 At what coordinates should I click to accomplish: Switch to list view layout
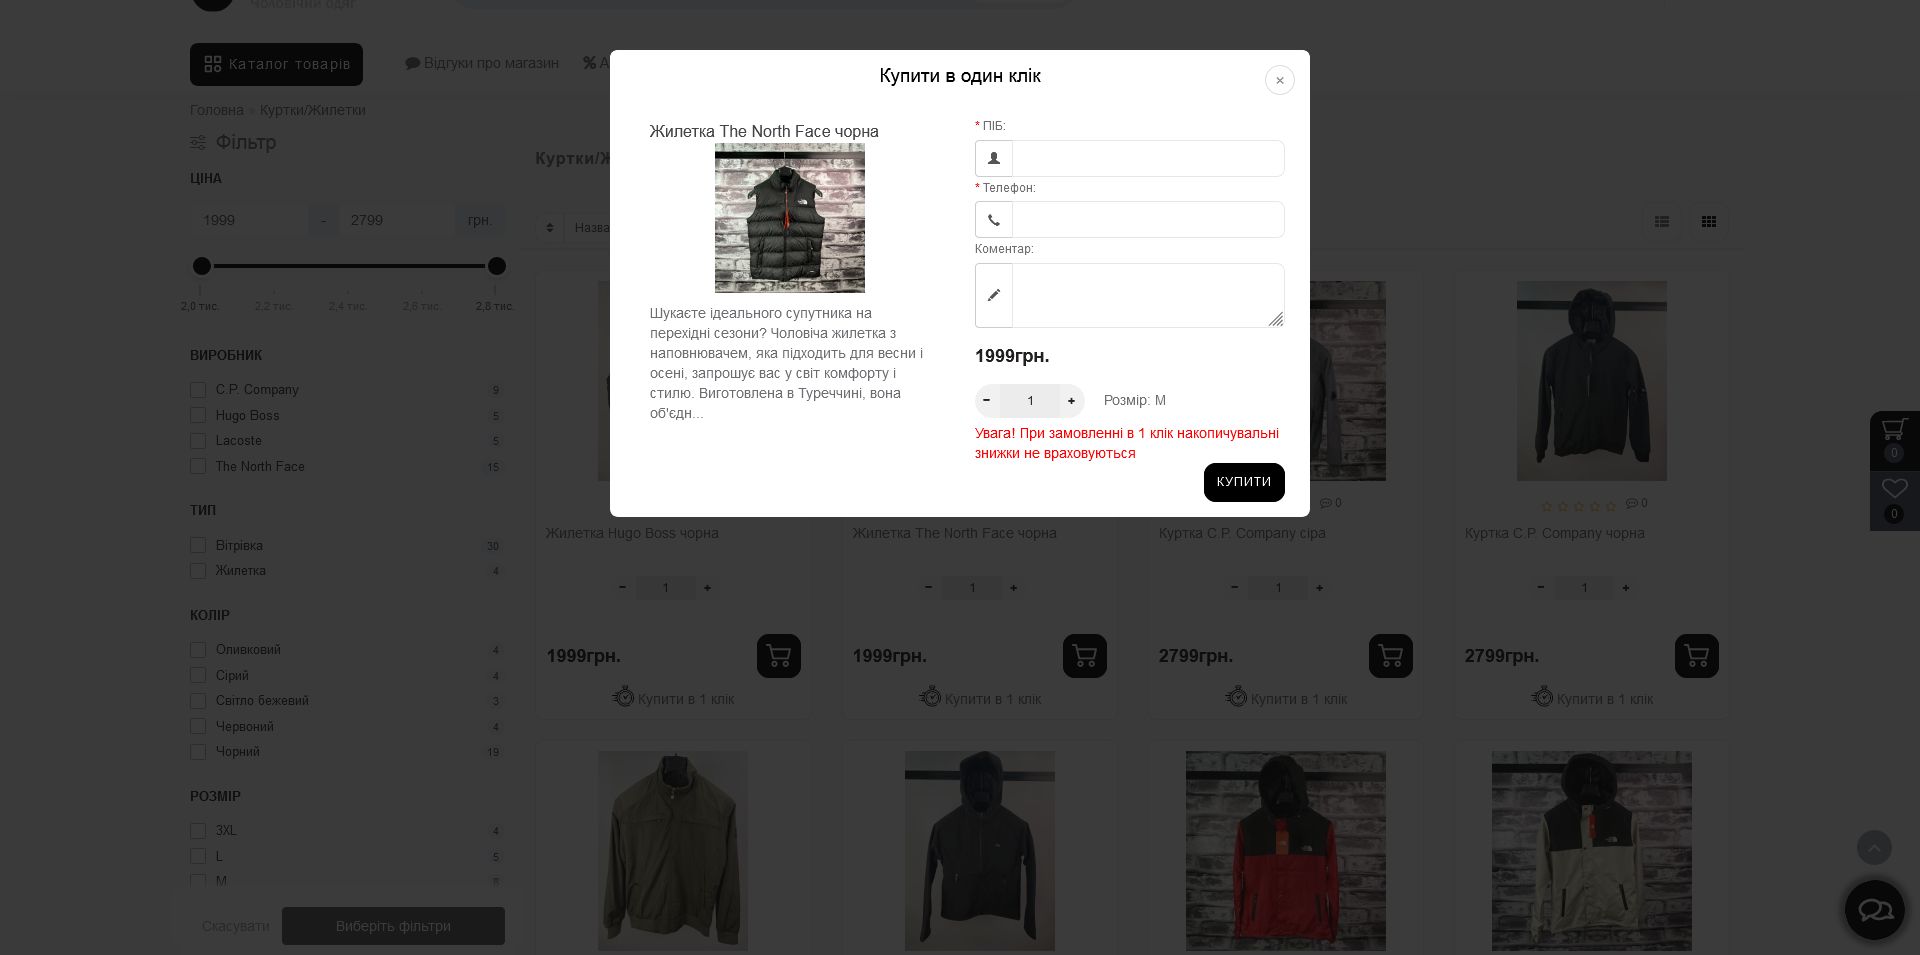click(x=1662, y=222)
